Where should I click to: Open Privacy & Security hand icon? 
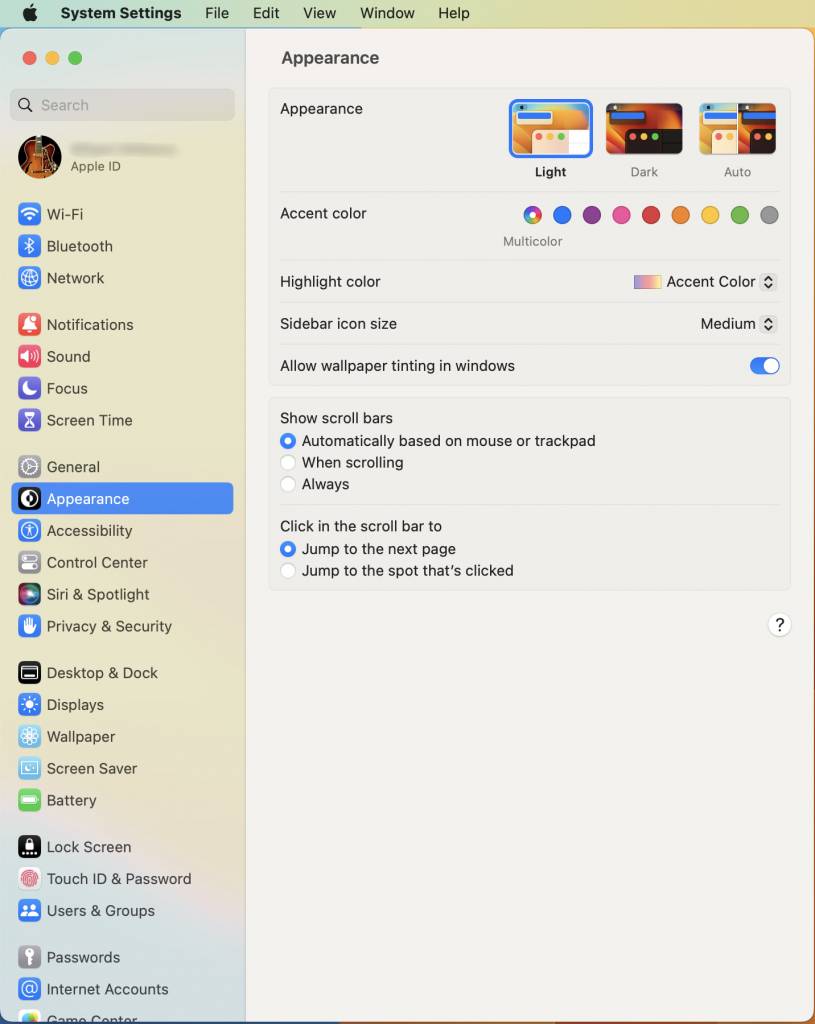pos(29,626)
